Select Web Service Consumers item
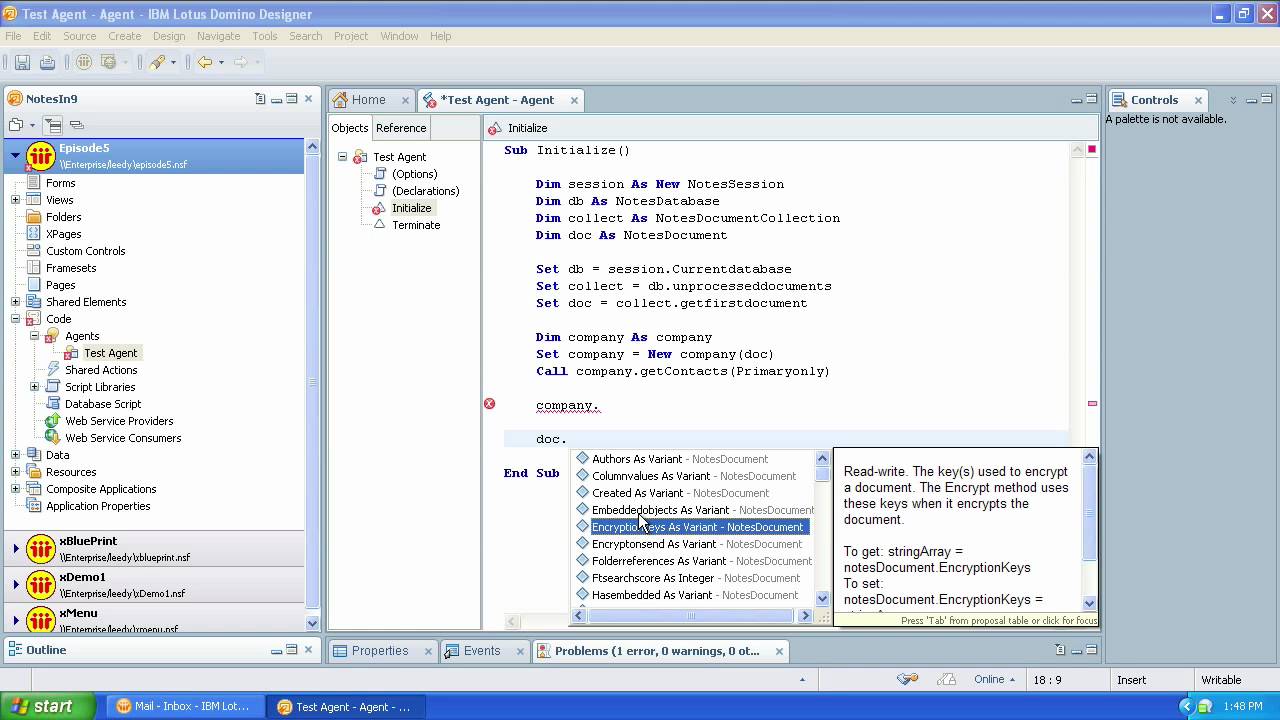This screenshot has height=720, width=1280. 123,438
